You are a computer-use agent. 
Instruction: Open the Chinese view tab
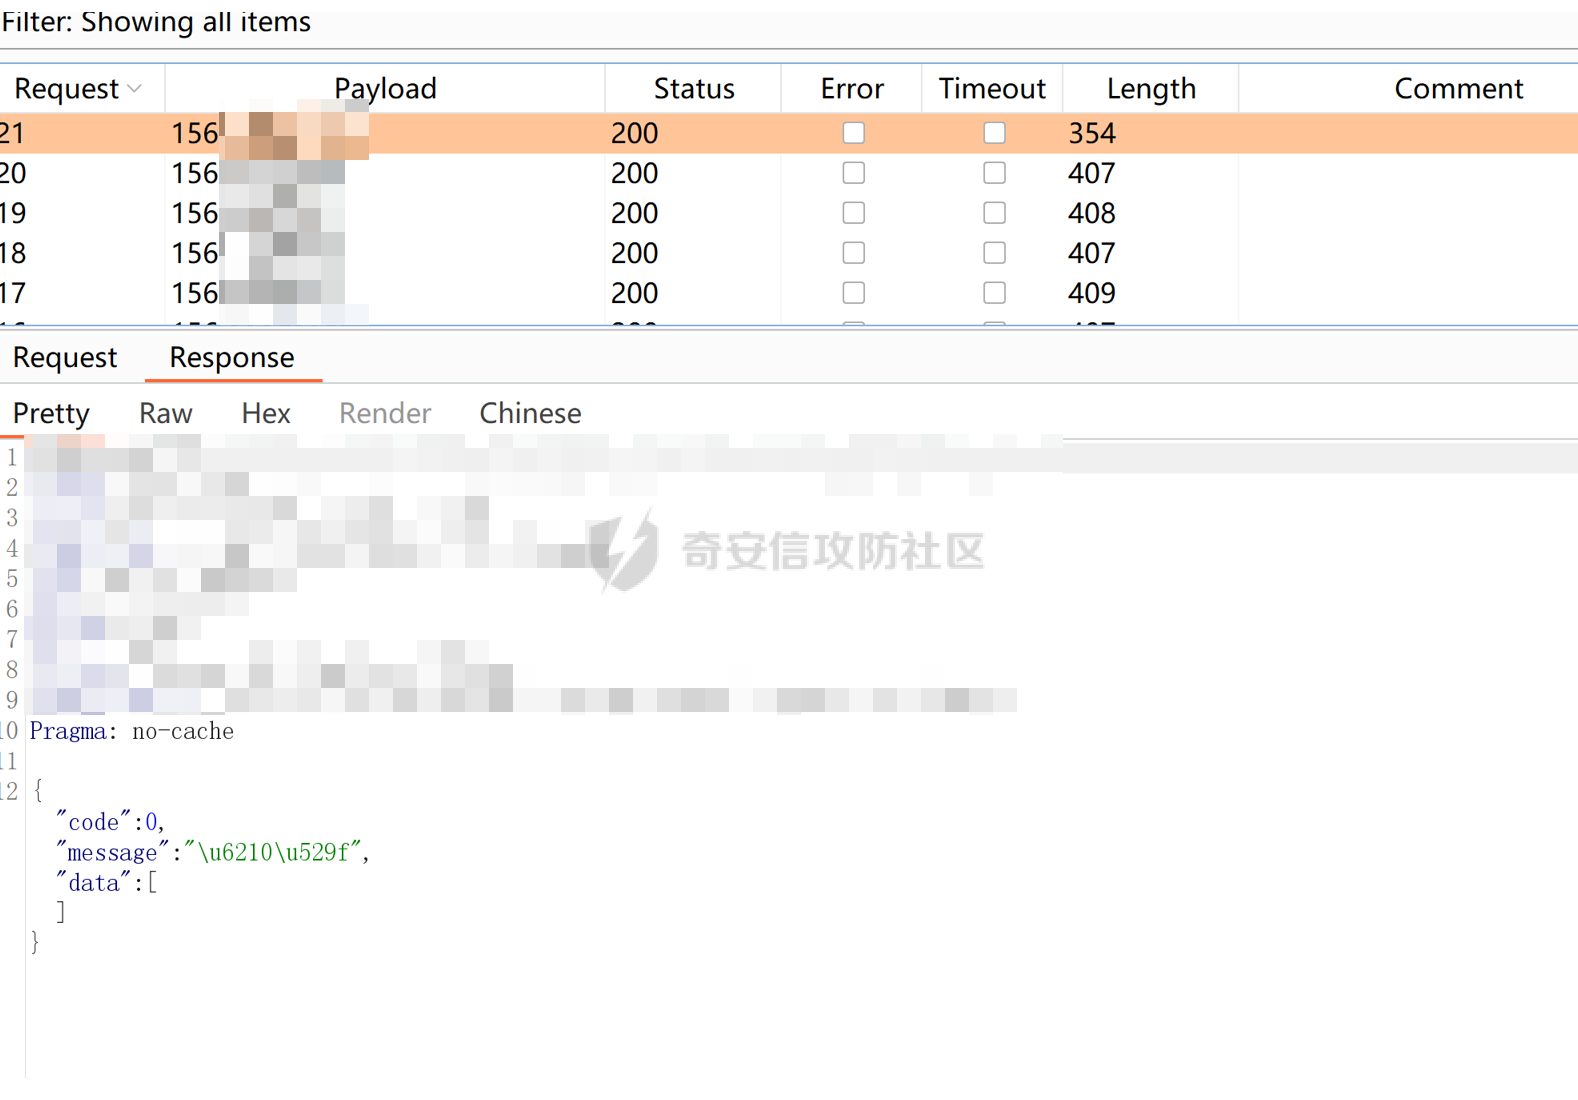[530, 414]
